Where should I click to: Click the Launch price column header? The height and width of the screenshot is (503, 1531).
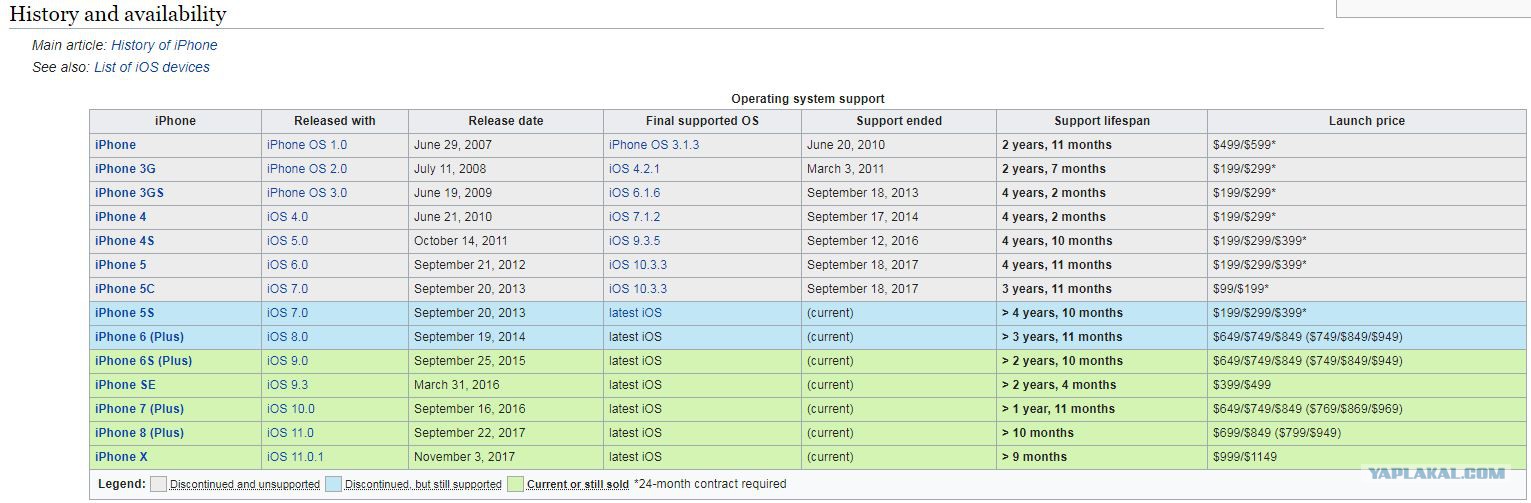pos(1367,121)
